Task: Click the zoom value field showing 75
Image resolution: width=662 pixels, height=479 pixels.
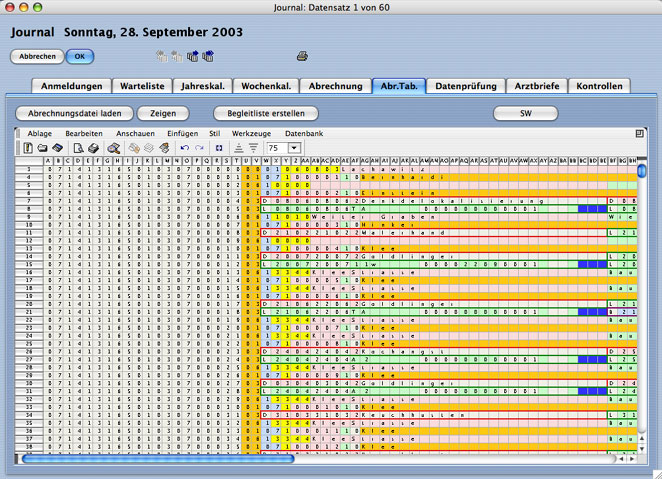Action: point(277,148)
